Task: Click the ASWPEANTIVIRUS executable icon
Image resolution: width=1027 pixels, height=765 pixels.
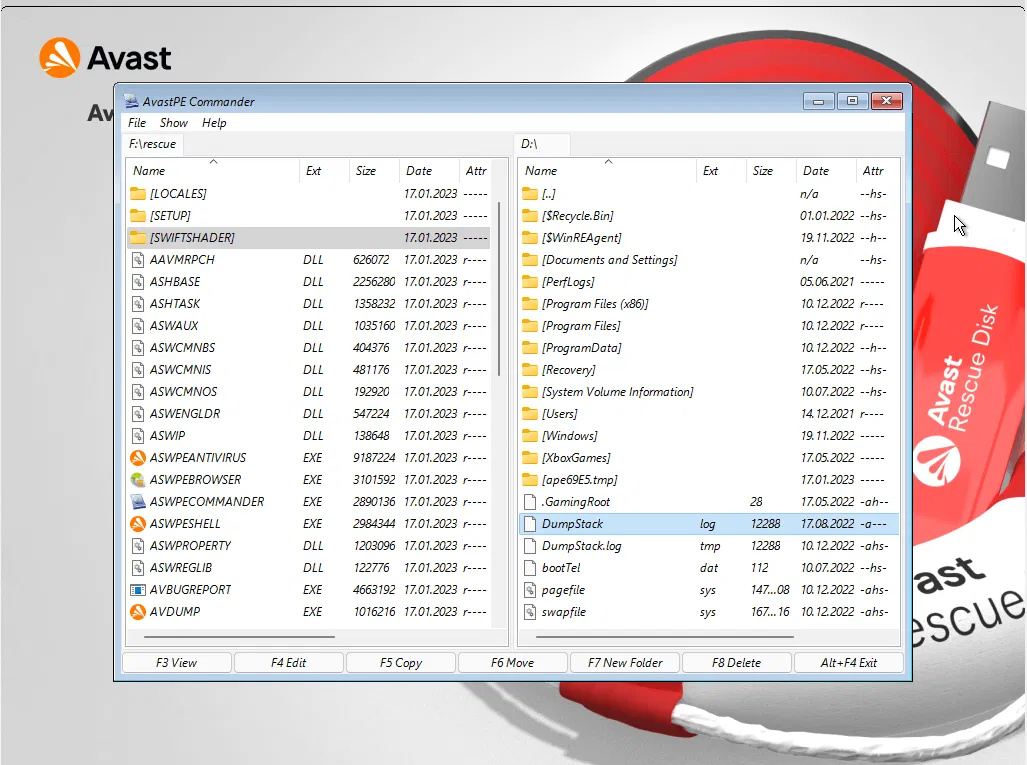Action: [x=138, y=458]
